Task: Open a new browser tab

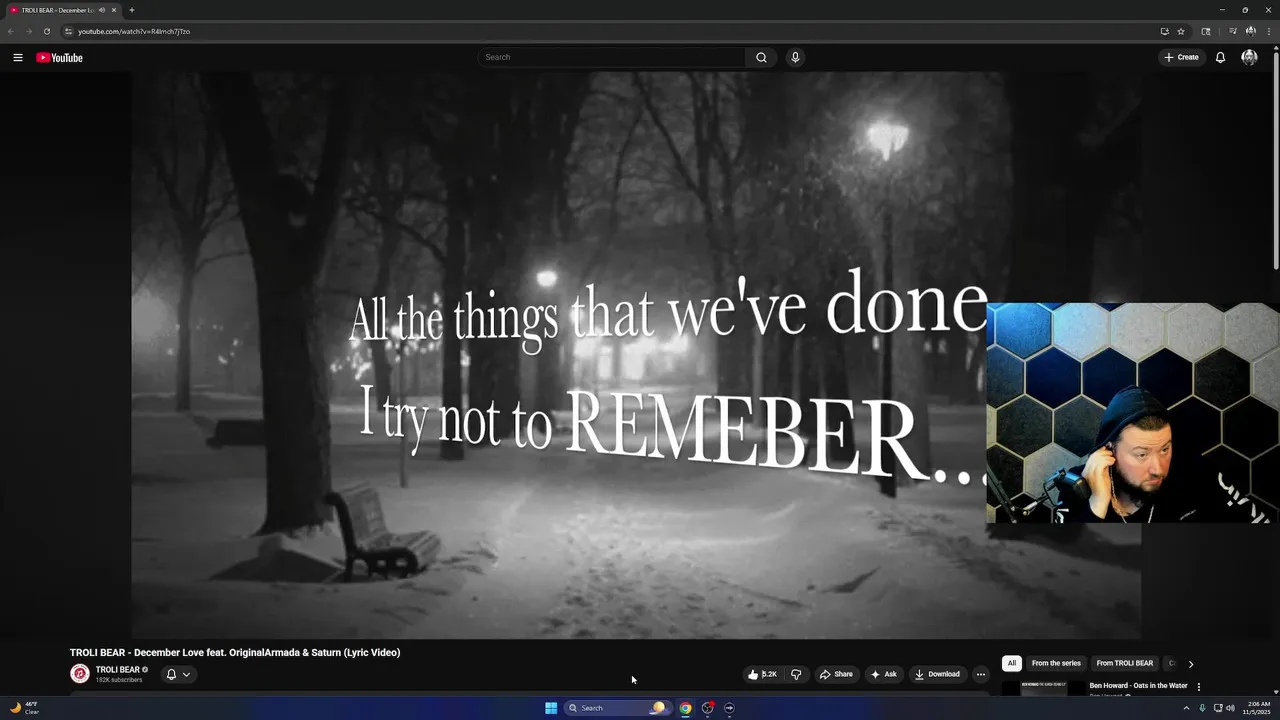Action: (131, 10)
